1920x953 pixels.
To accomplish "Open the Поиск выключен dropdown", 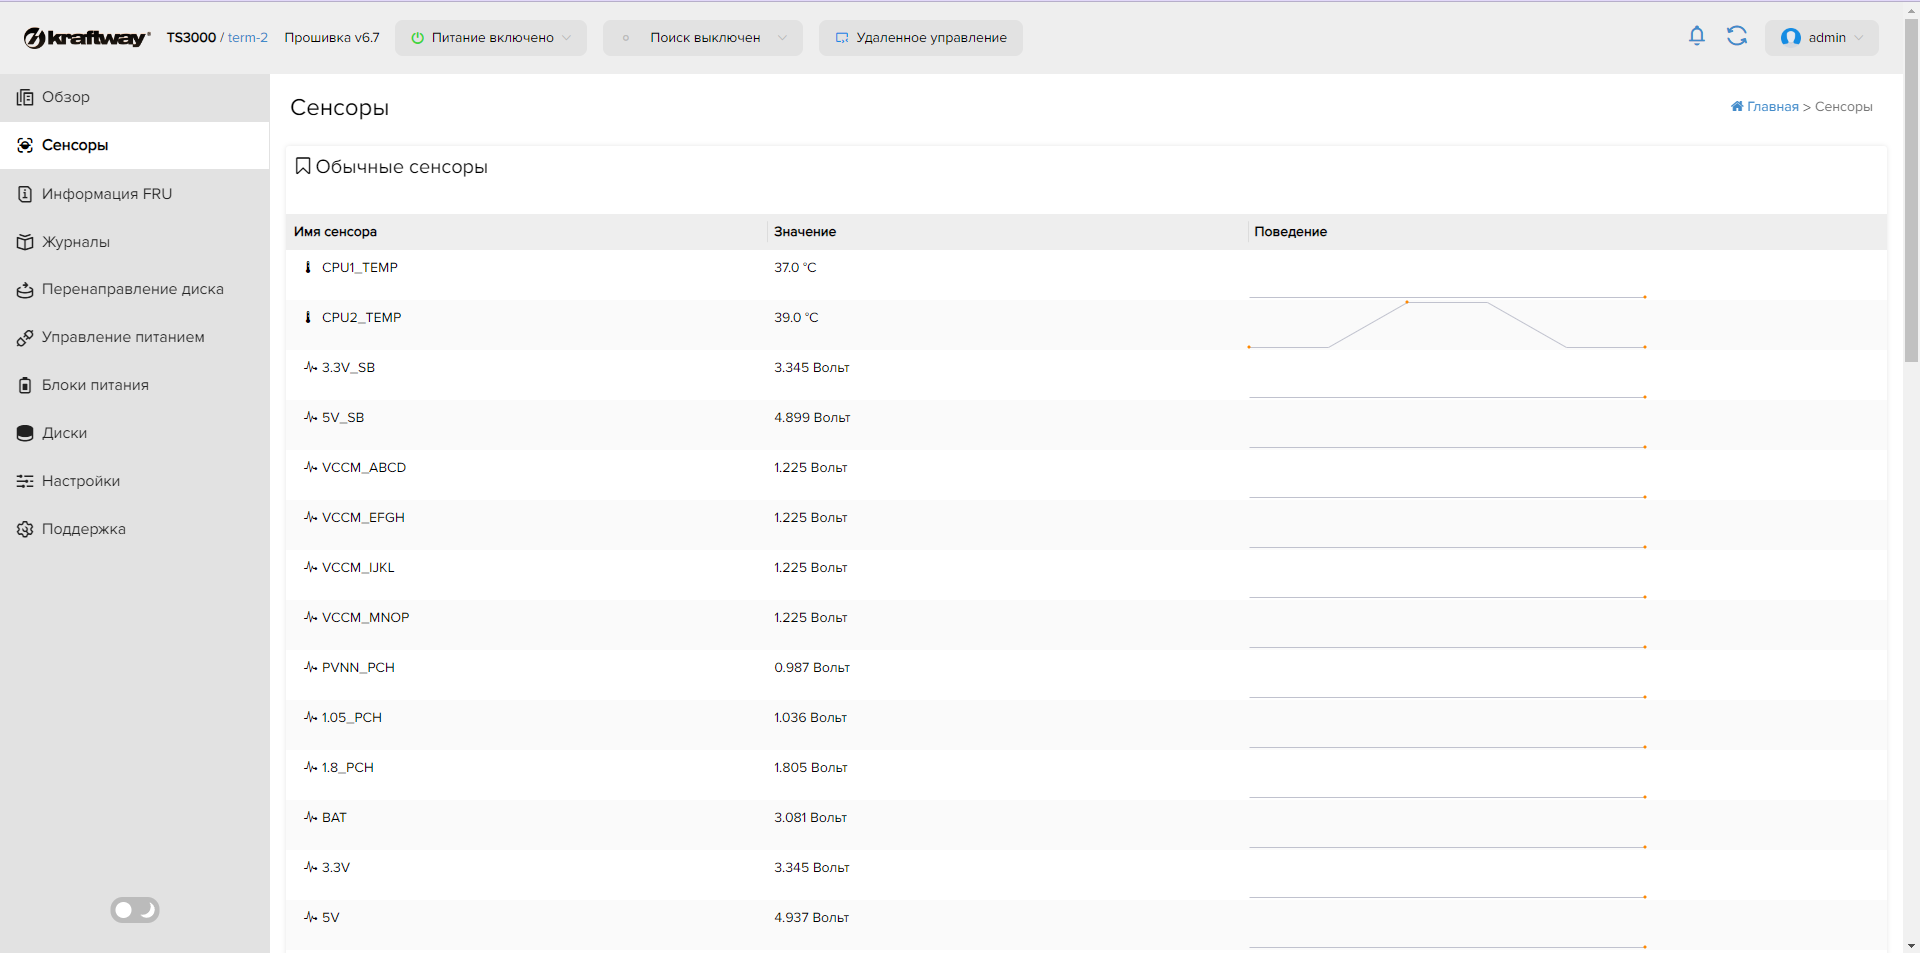I will point(703,38).
